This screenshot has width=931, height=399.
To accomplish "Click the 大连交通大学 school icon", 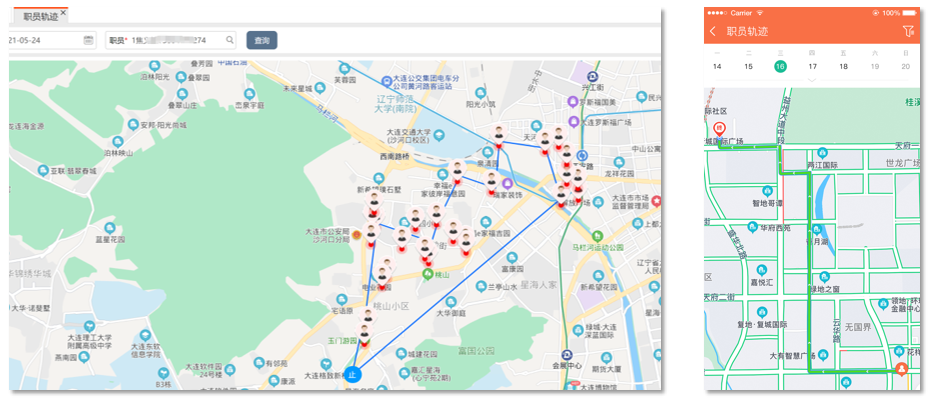I will pos(439,136).
